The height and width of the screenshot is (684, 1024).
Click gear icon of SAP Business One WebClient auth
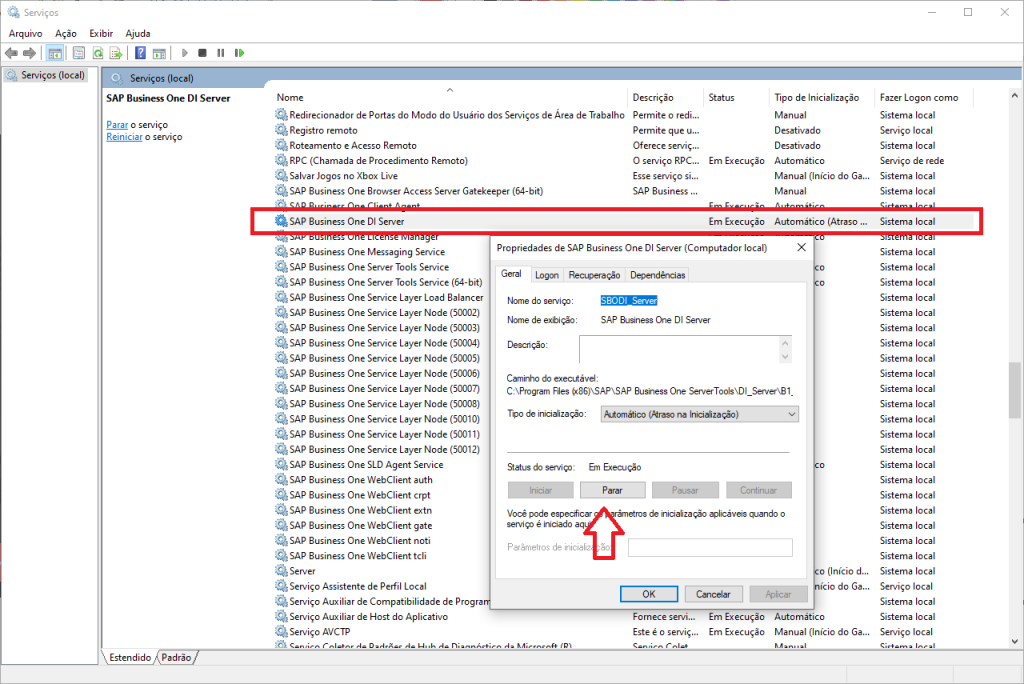click(x=281, y=480)
